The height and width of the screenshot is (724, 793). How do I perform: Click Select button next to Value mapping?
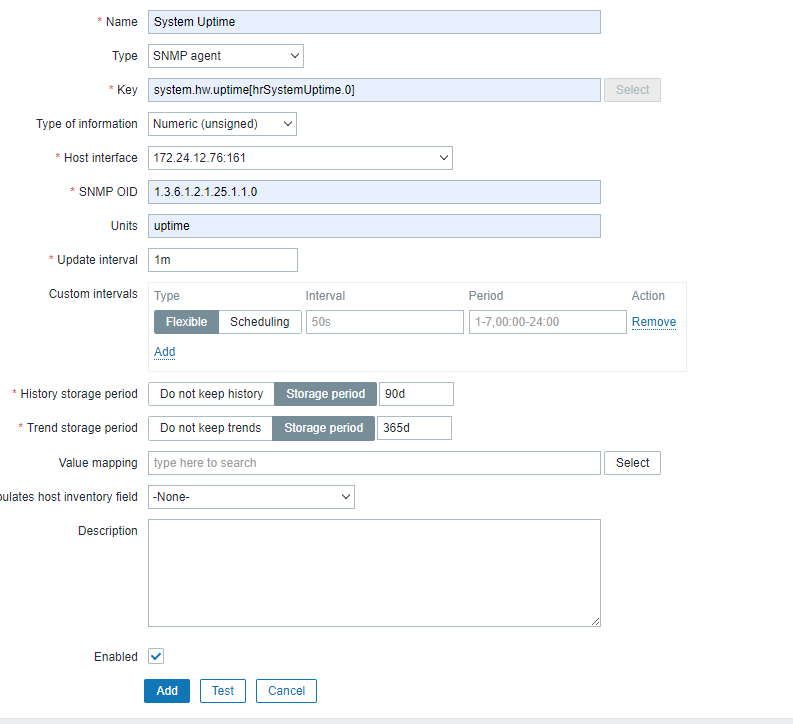coord(632,463)
